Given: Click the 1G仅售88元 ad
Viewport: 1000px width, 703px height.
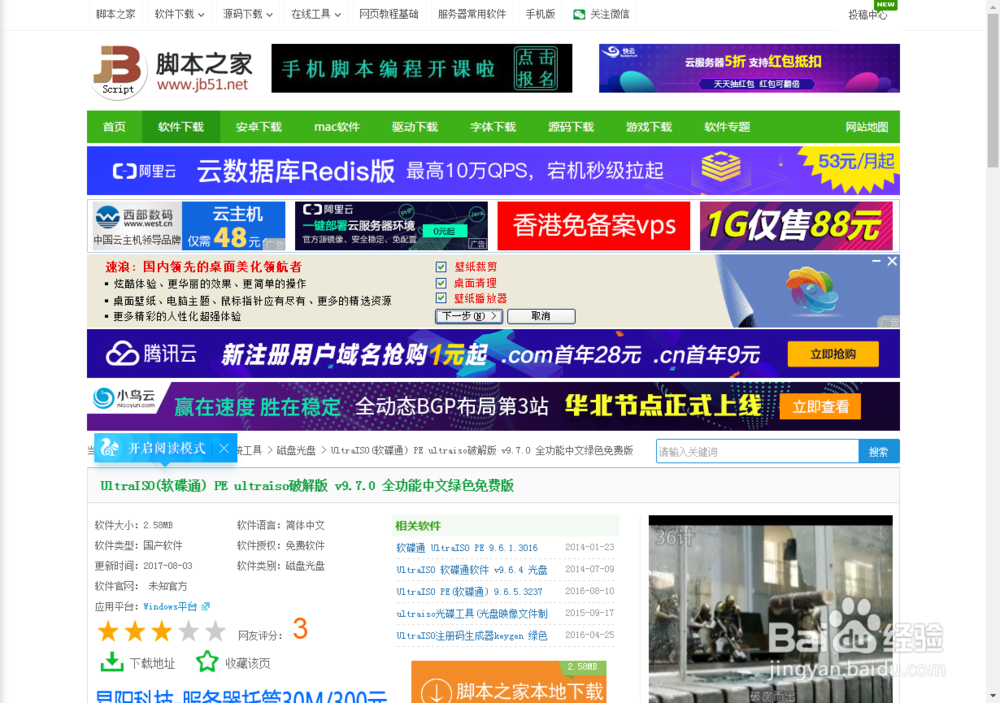Looking at the screenshot, I should pyautogui.click(x=796, y=226).
